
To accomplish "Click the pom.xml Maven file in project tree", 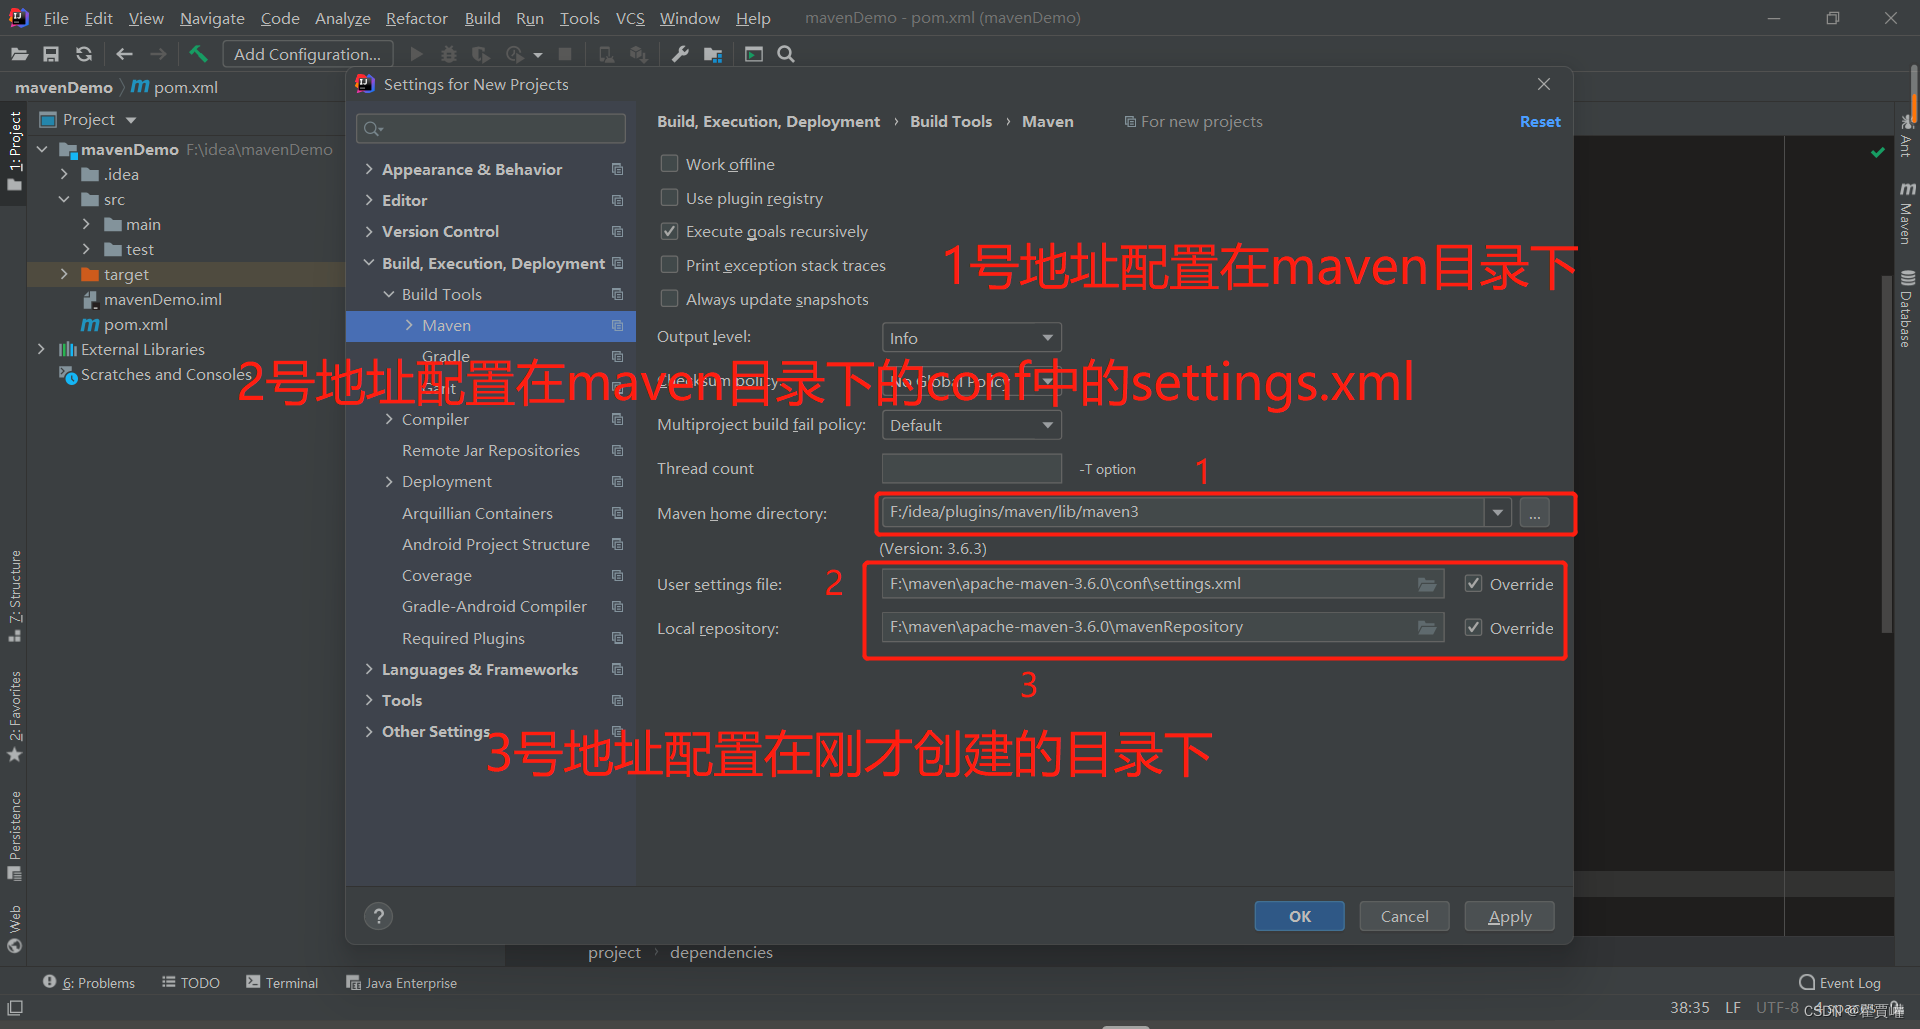I will click(124, 324).
